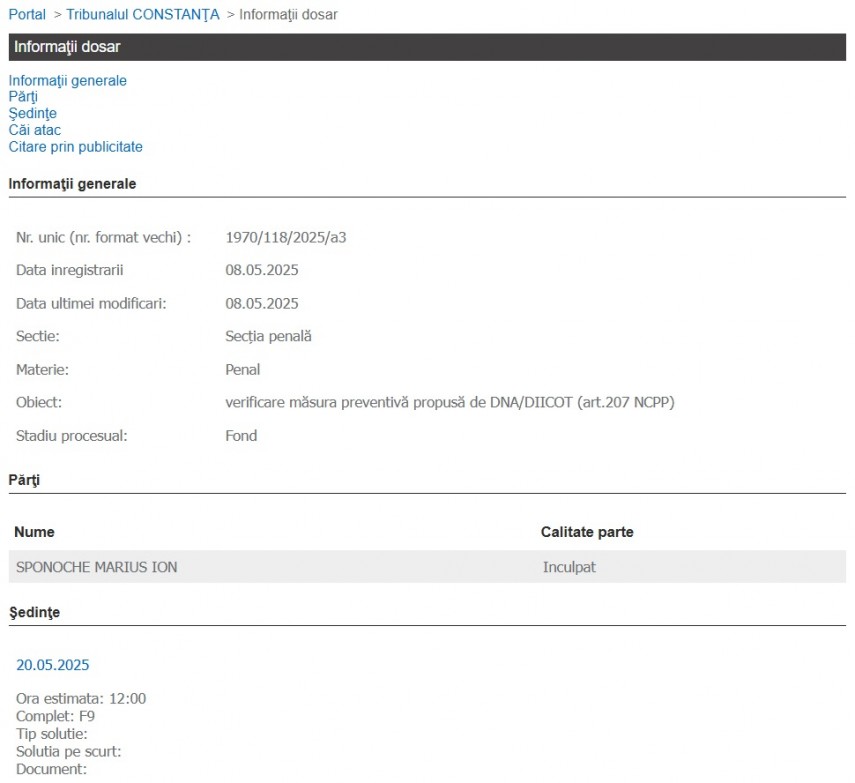The height and width of the screenshot is (783, 855).
Task: Select case number 1970/118/2025/a3
Action: pos(286,237)
